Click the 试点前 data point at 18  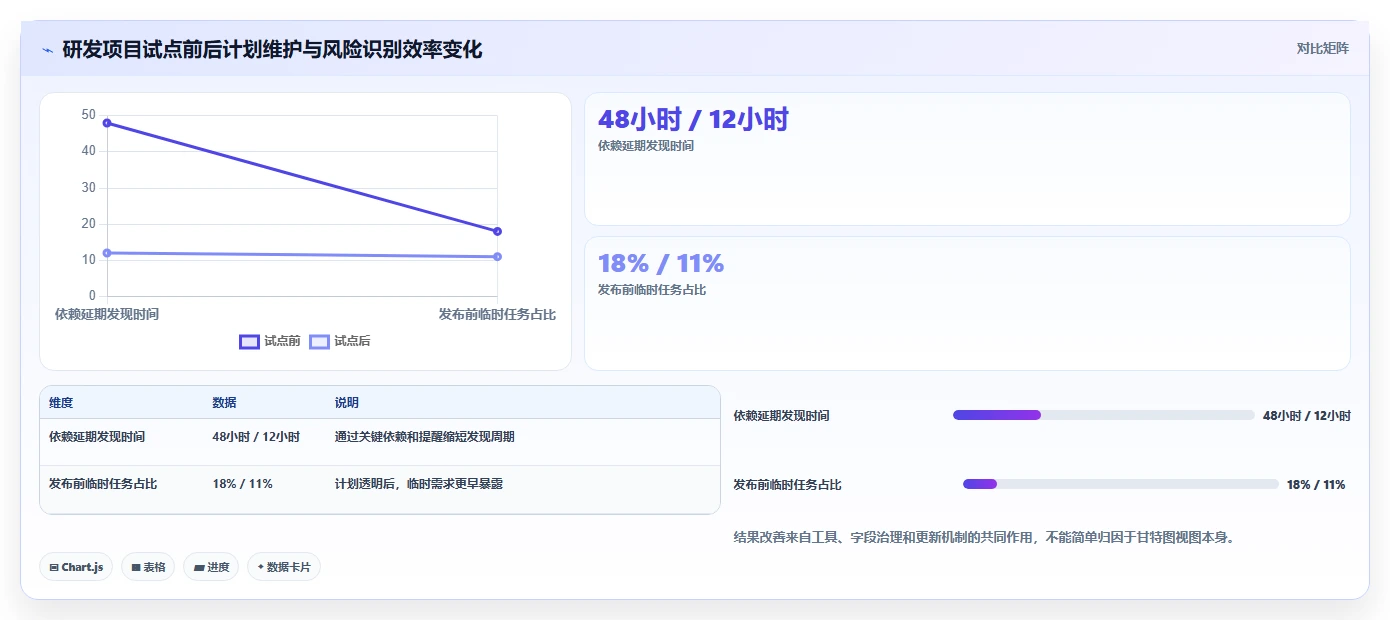coord(497,231)
